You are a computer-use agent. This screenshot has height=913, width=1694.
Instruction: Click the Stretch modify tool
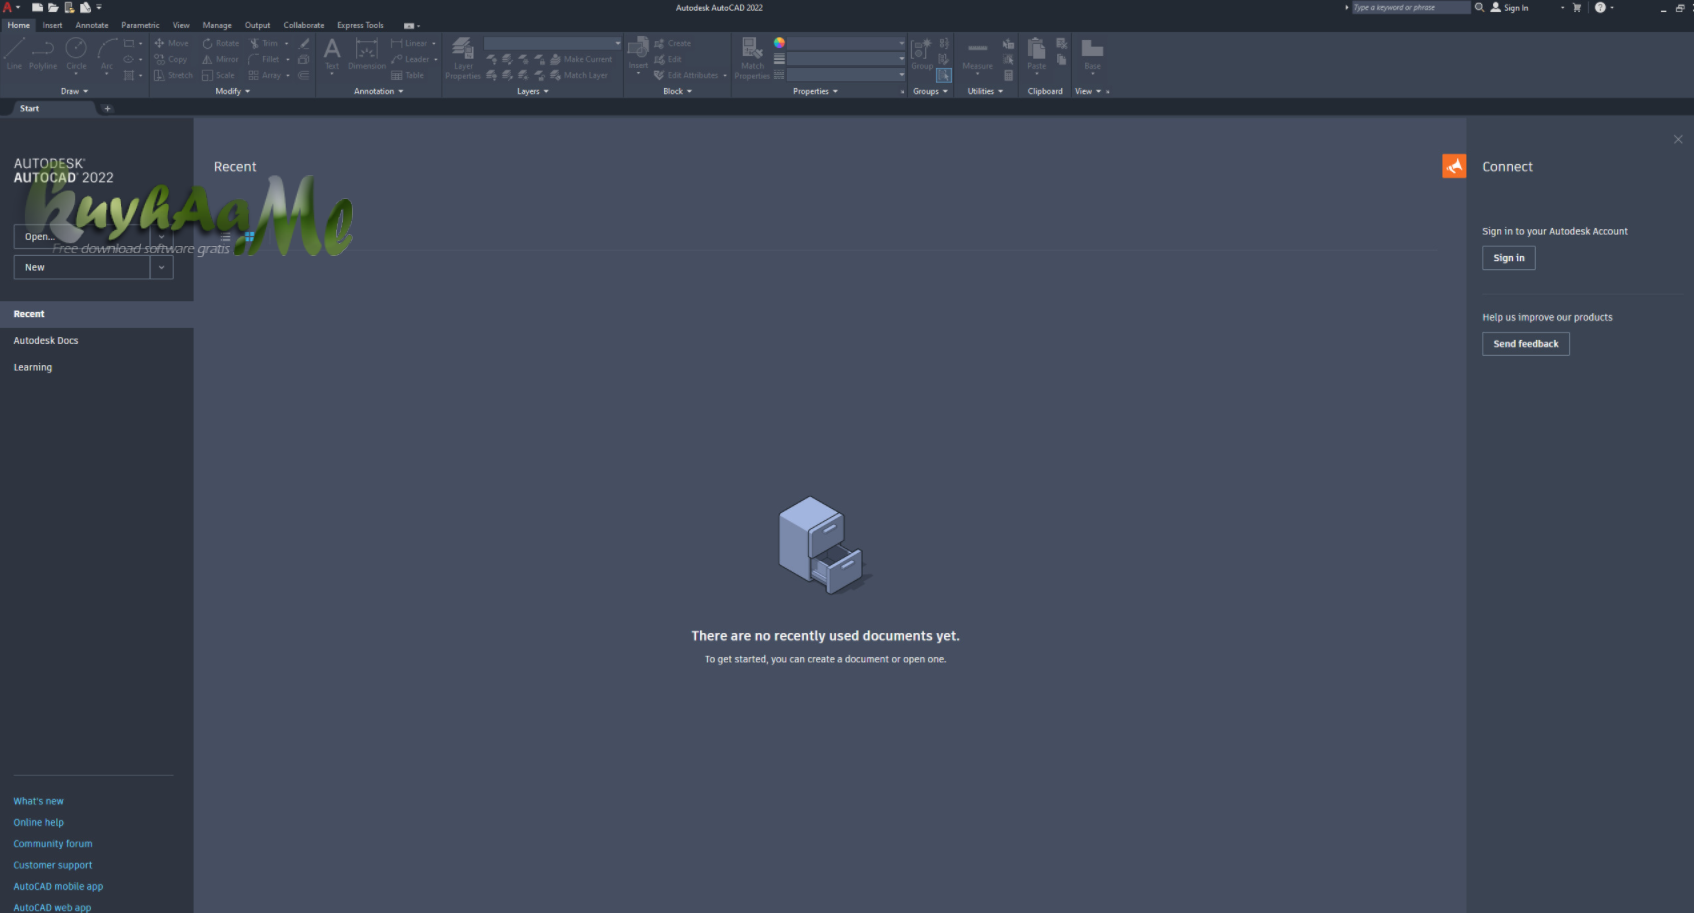click(x=173, y=75)
